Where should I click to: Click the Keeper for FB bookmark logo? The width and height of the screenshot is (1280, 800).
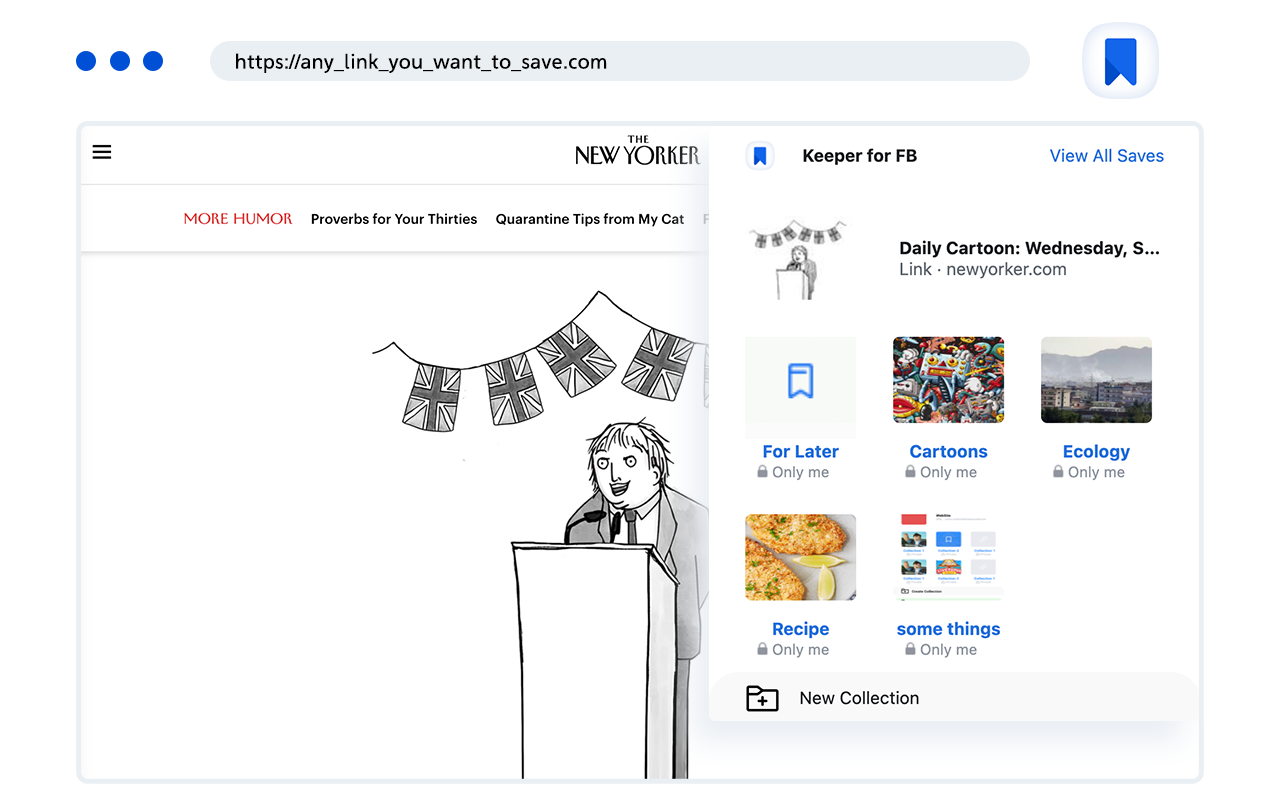click(760, 156)
